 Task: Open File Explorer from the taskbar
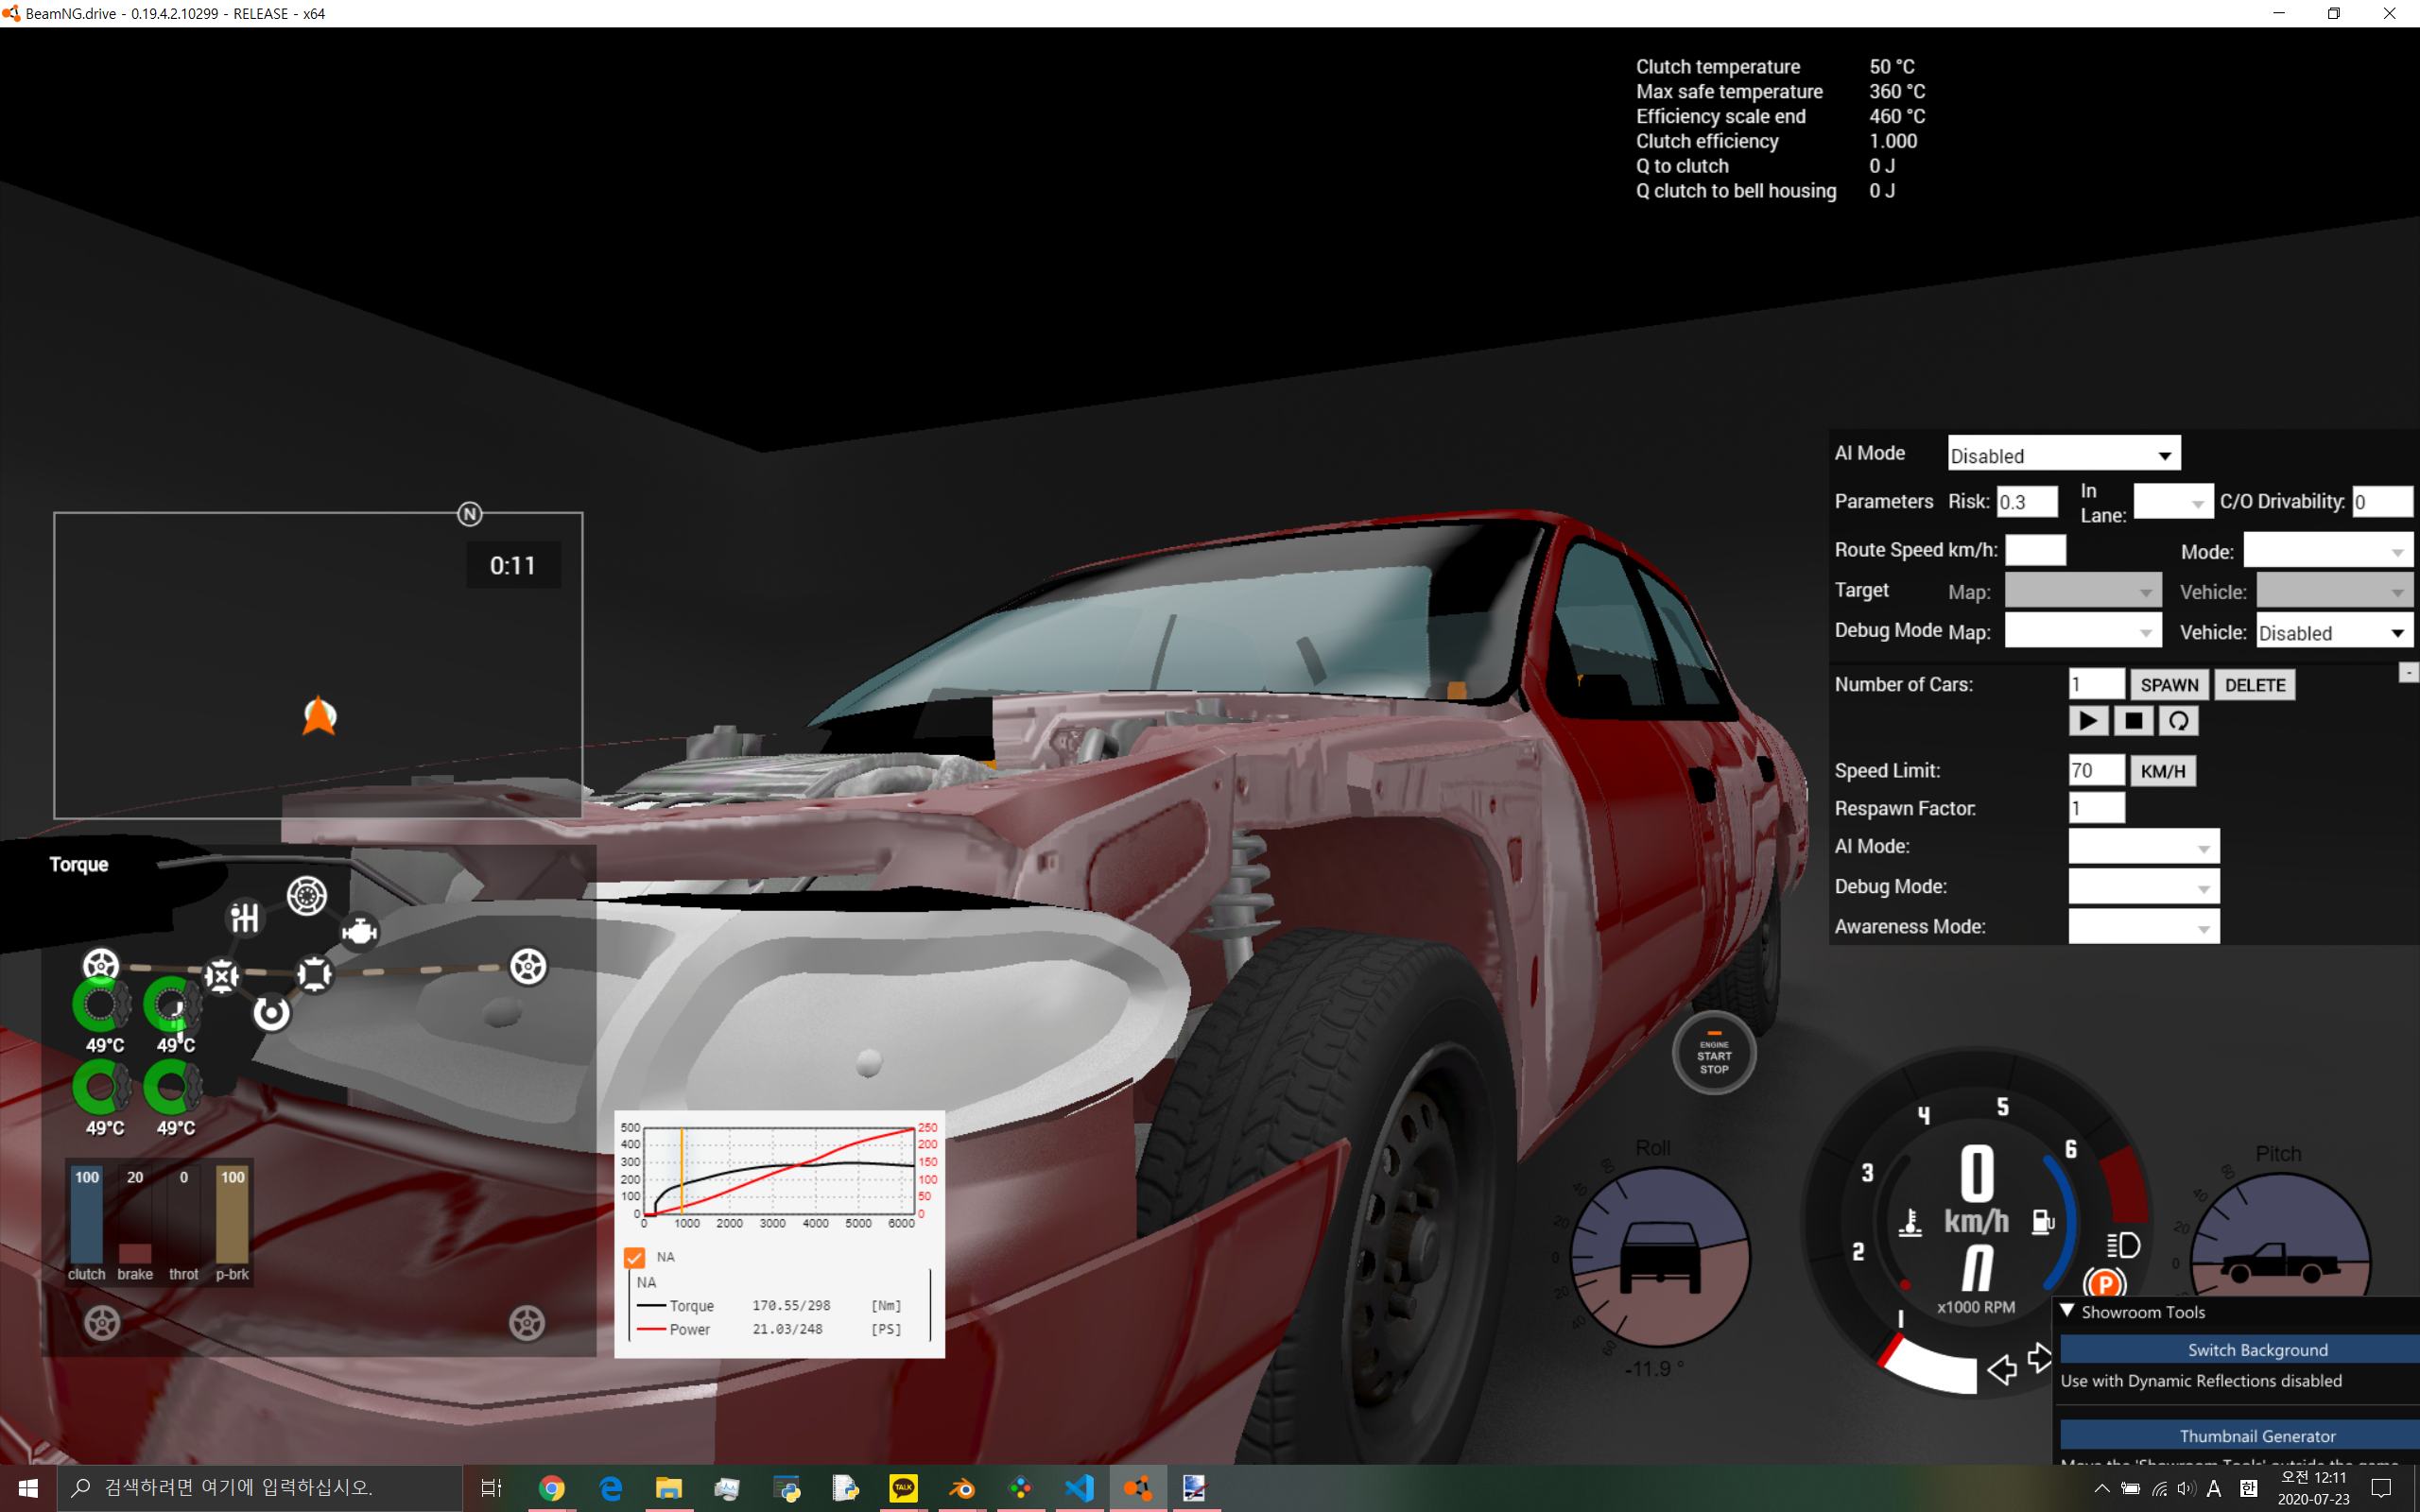click(x=668, y=1488)
